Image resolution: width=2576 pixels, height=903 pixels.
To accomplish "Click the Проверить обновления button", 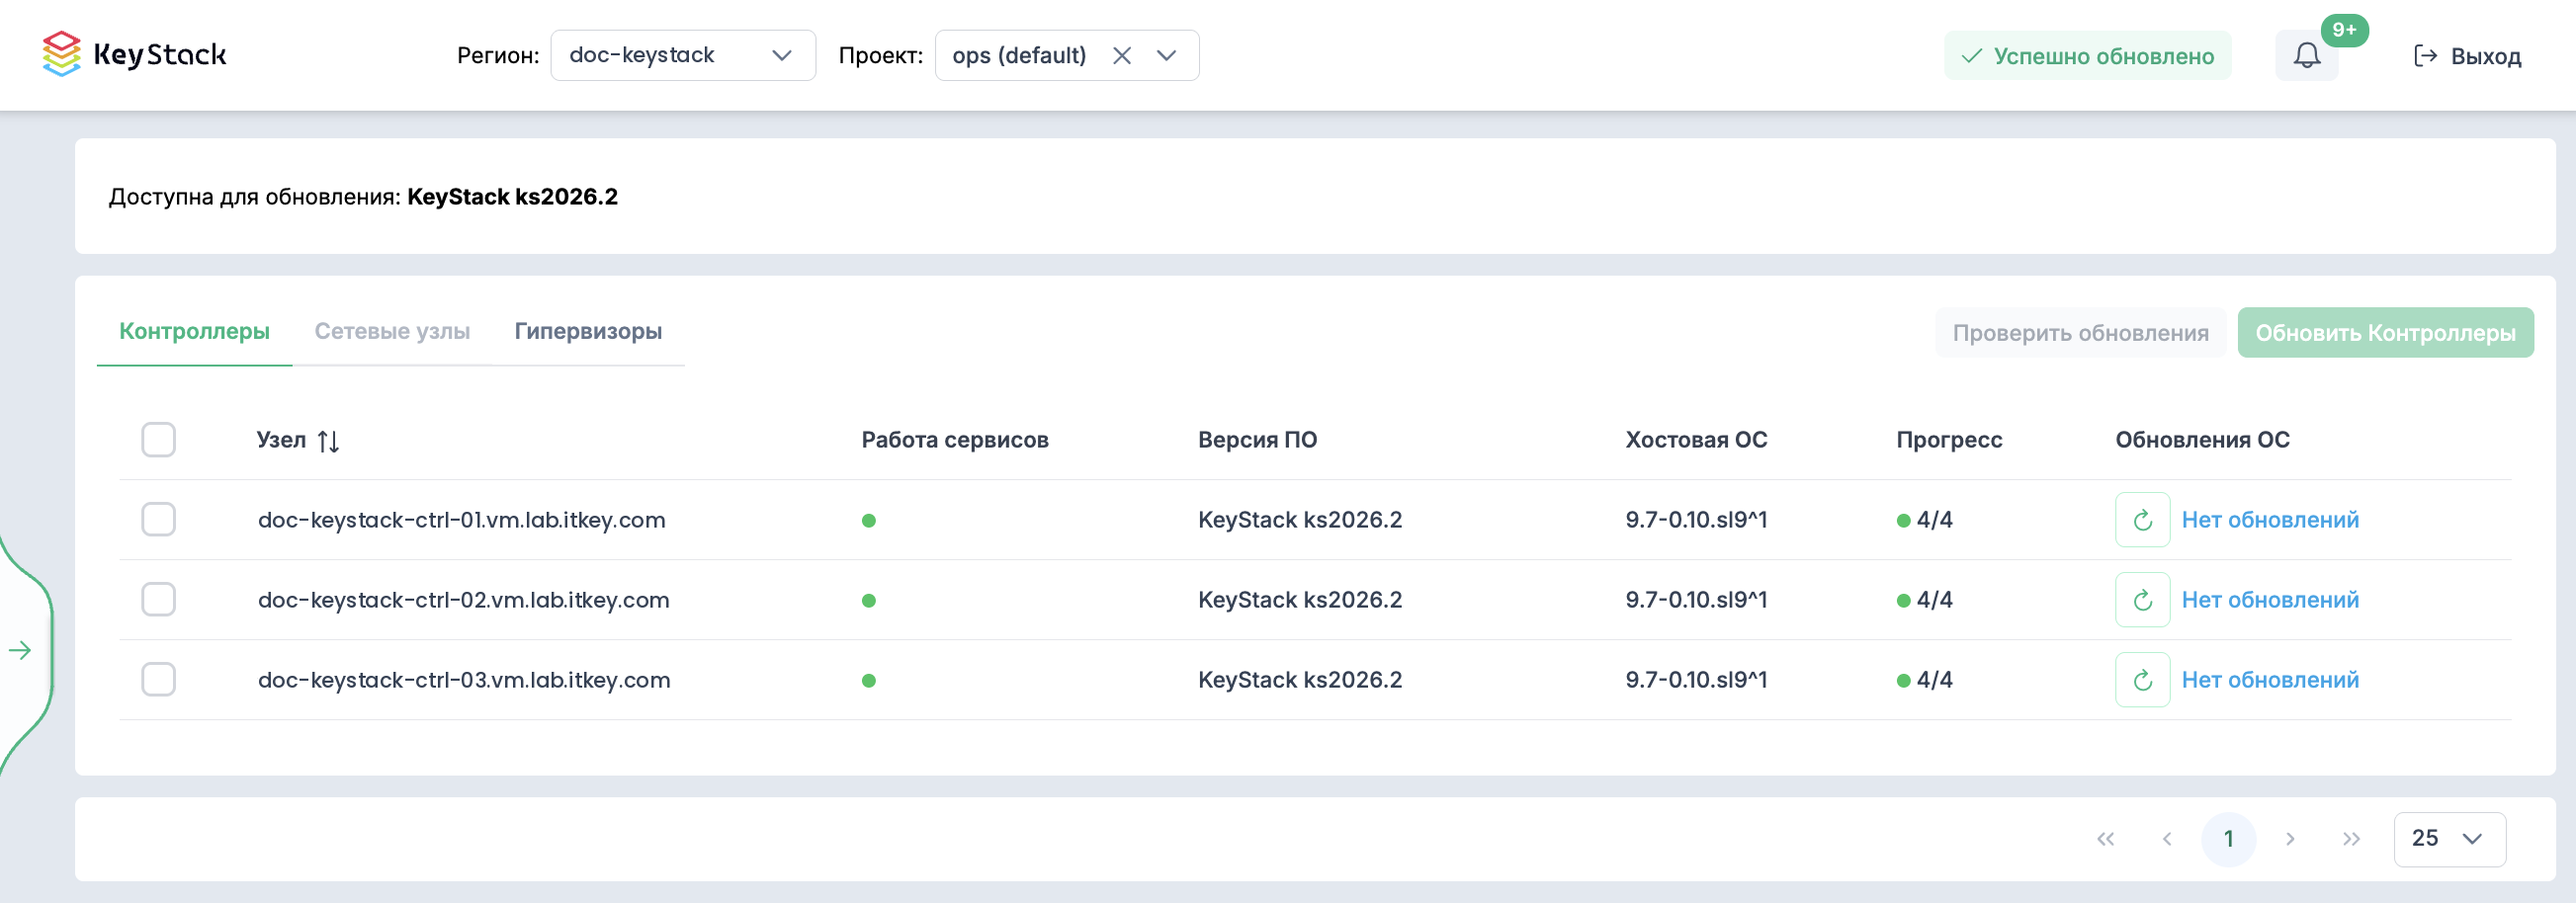I will point(2080,333).
